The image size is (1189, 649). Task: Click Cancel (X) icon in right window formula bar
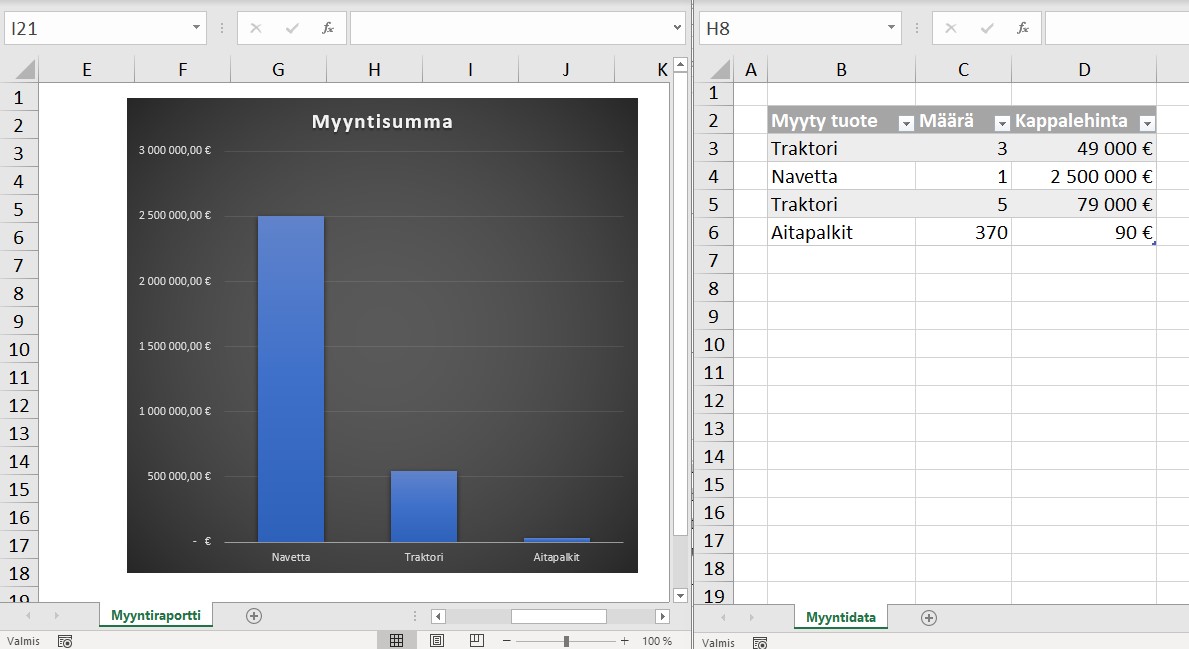click(950, 29)
